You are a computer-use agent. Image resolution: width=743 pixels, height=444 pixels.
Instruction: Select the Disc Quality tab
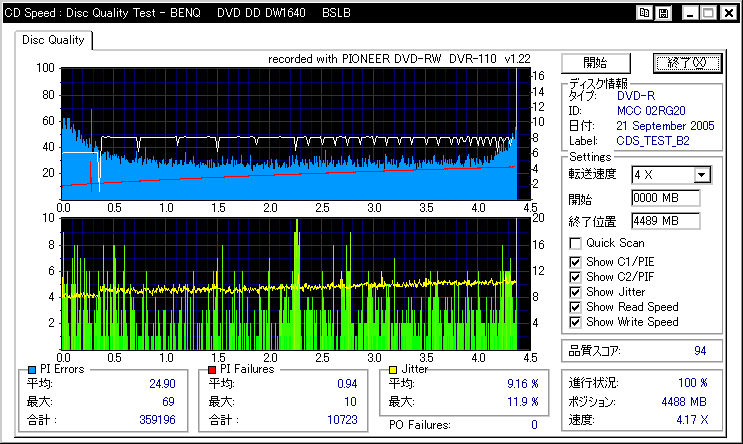point(55,40)
